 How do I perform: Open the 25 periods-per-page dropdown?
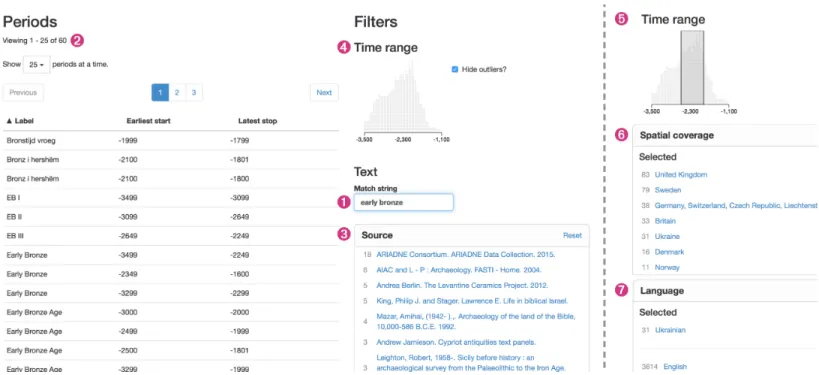coord(37,65)
